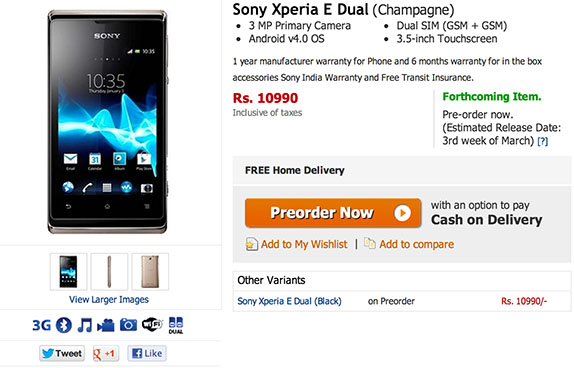Screen dimensions: 574x368
Task: Click the wishlist star icon
Action: click(251, 244)
